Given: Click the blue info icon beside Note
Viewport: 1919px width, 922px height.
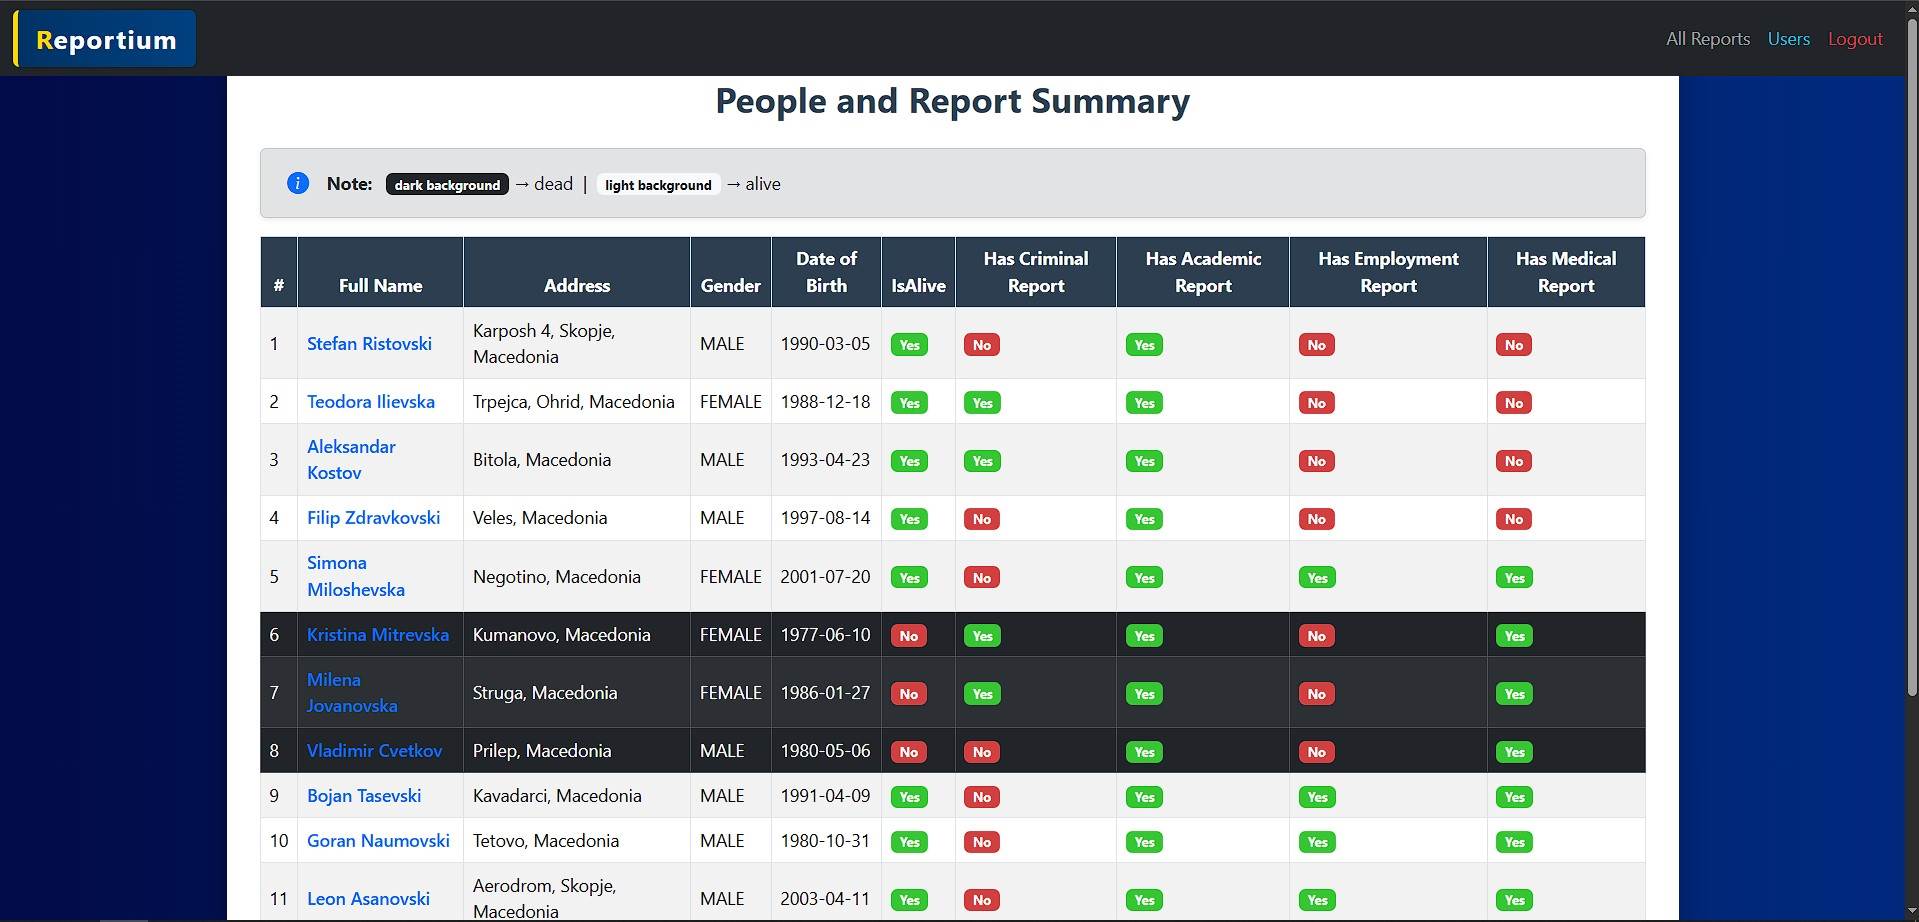Looking at the screenshot, I should [297, 183].
